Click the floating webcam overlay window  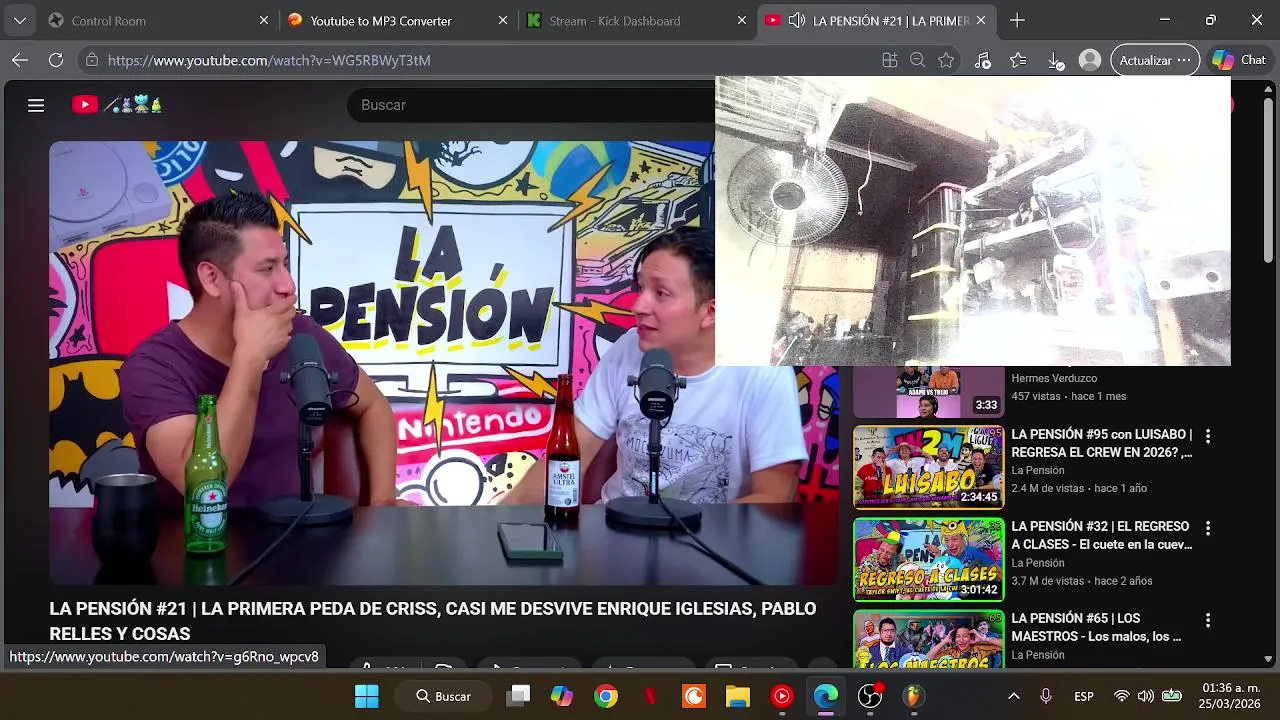(x=973, y=221)
